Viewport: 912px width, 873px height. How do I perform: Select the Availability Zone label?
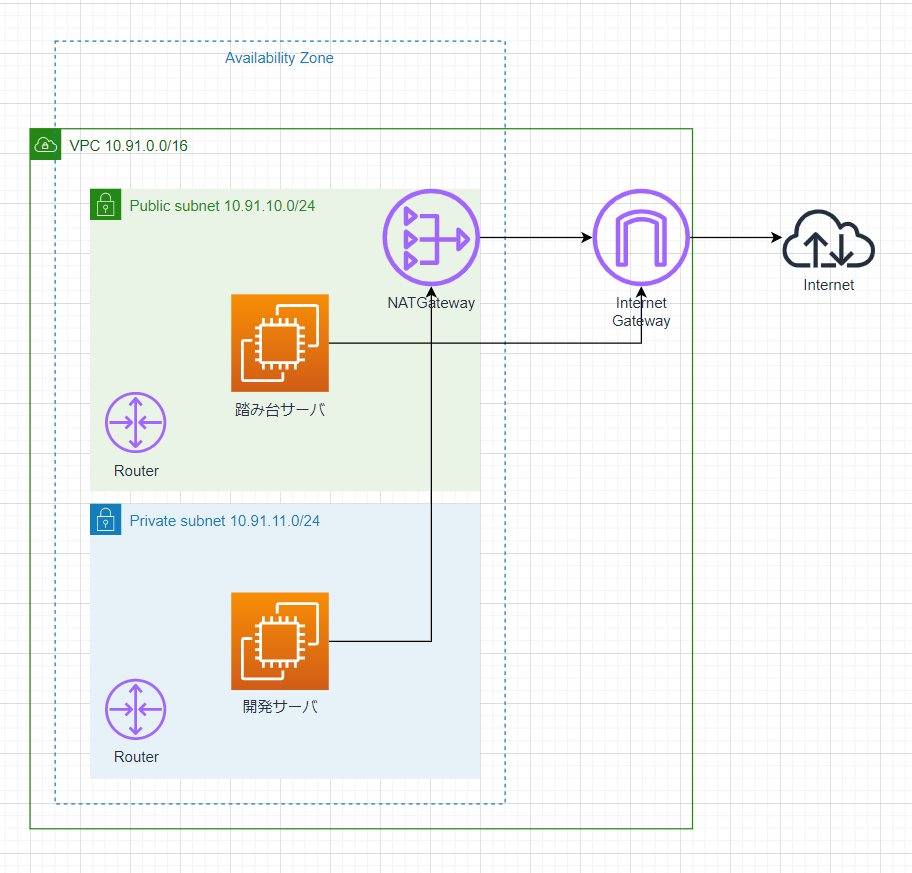pyautogui.click(x=279, y=58)
